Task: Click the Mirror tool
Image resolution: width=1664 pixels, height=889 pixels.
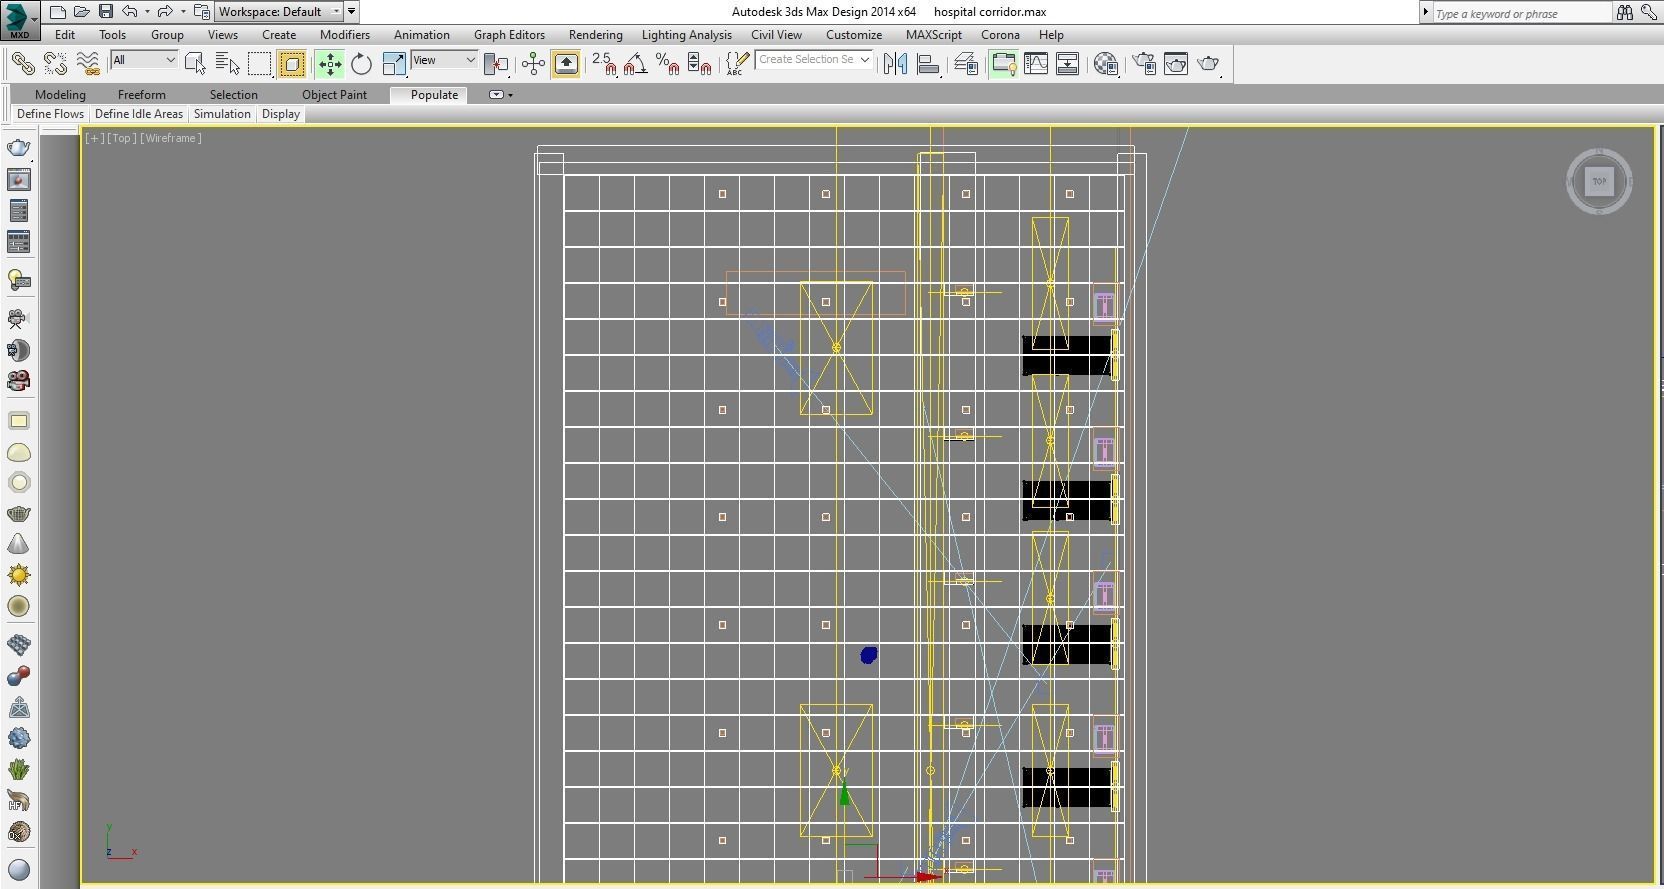Action: 895,64
